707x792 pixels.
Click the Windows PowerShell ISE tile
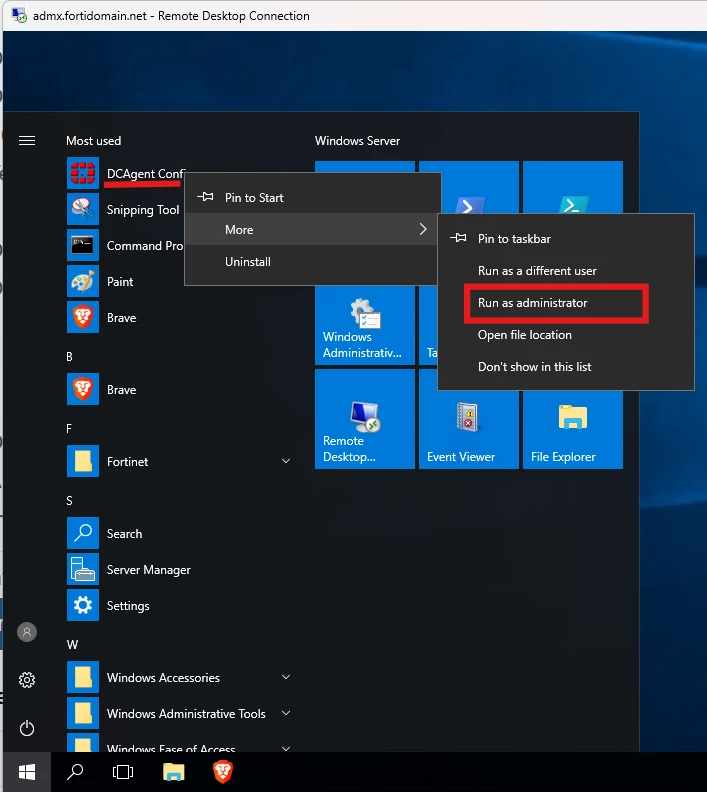click(x=573, y=187)
